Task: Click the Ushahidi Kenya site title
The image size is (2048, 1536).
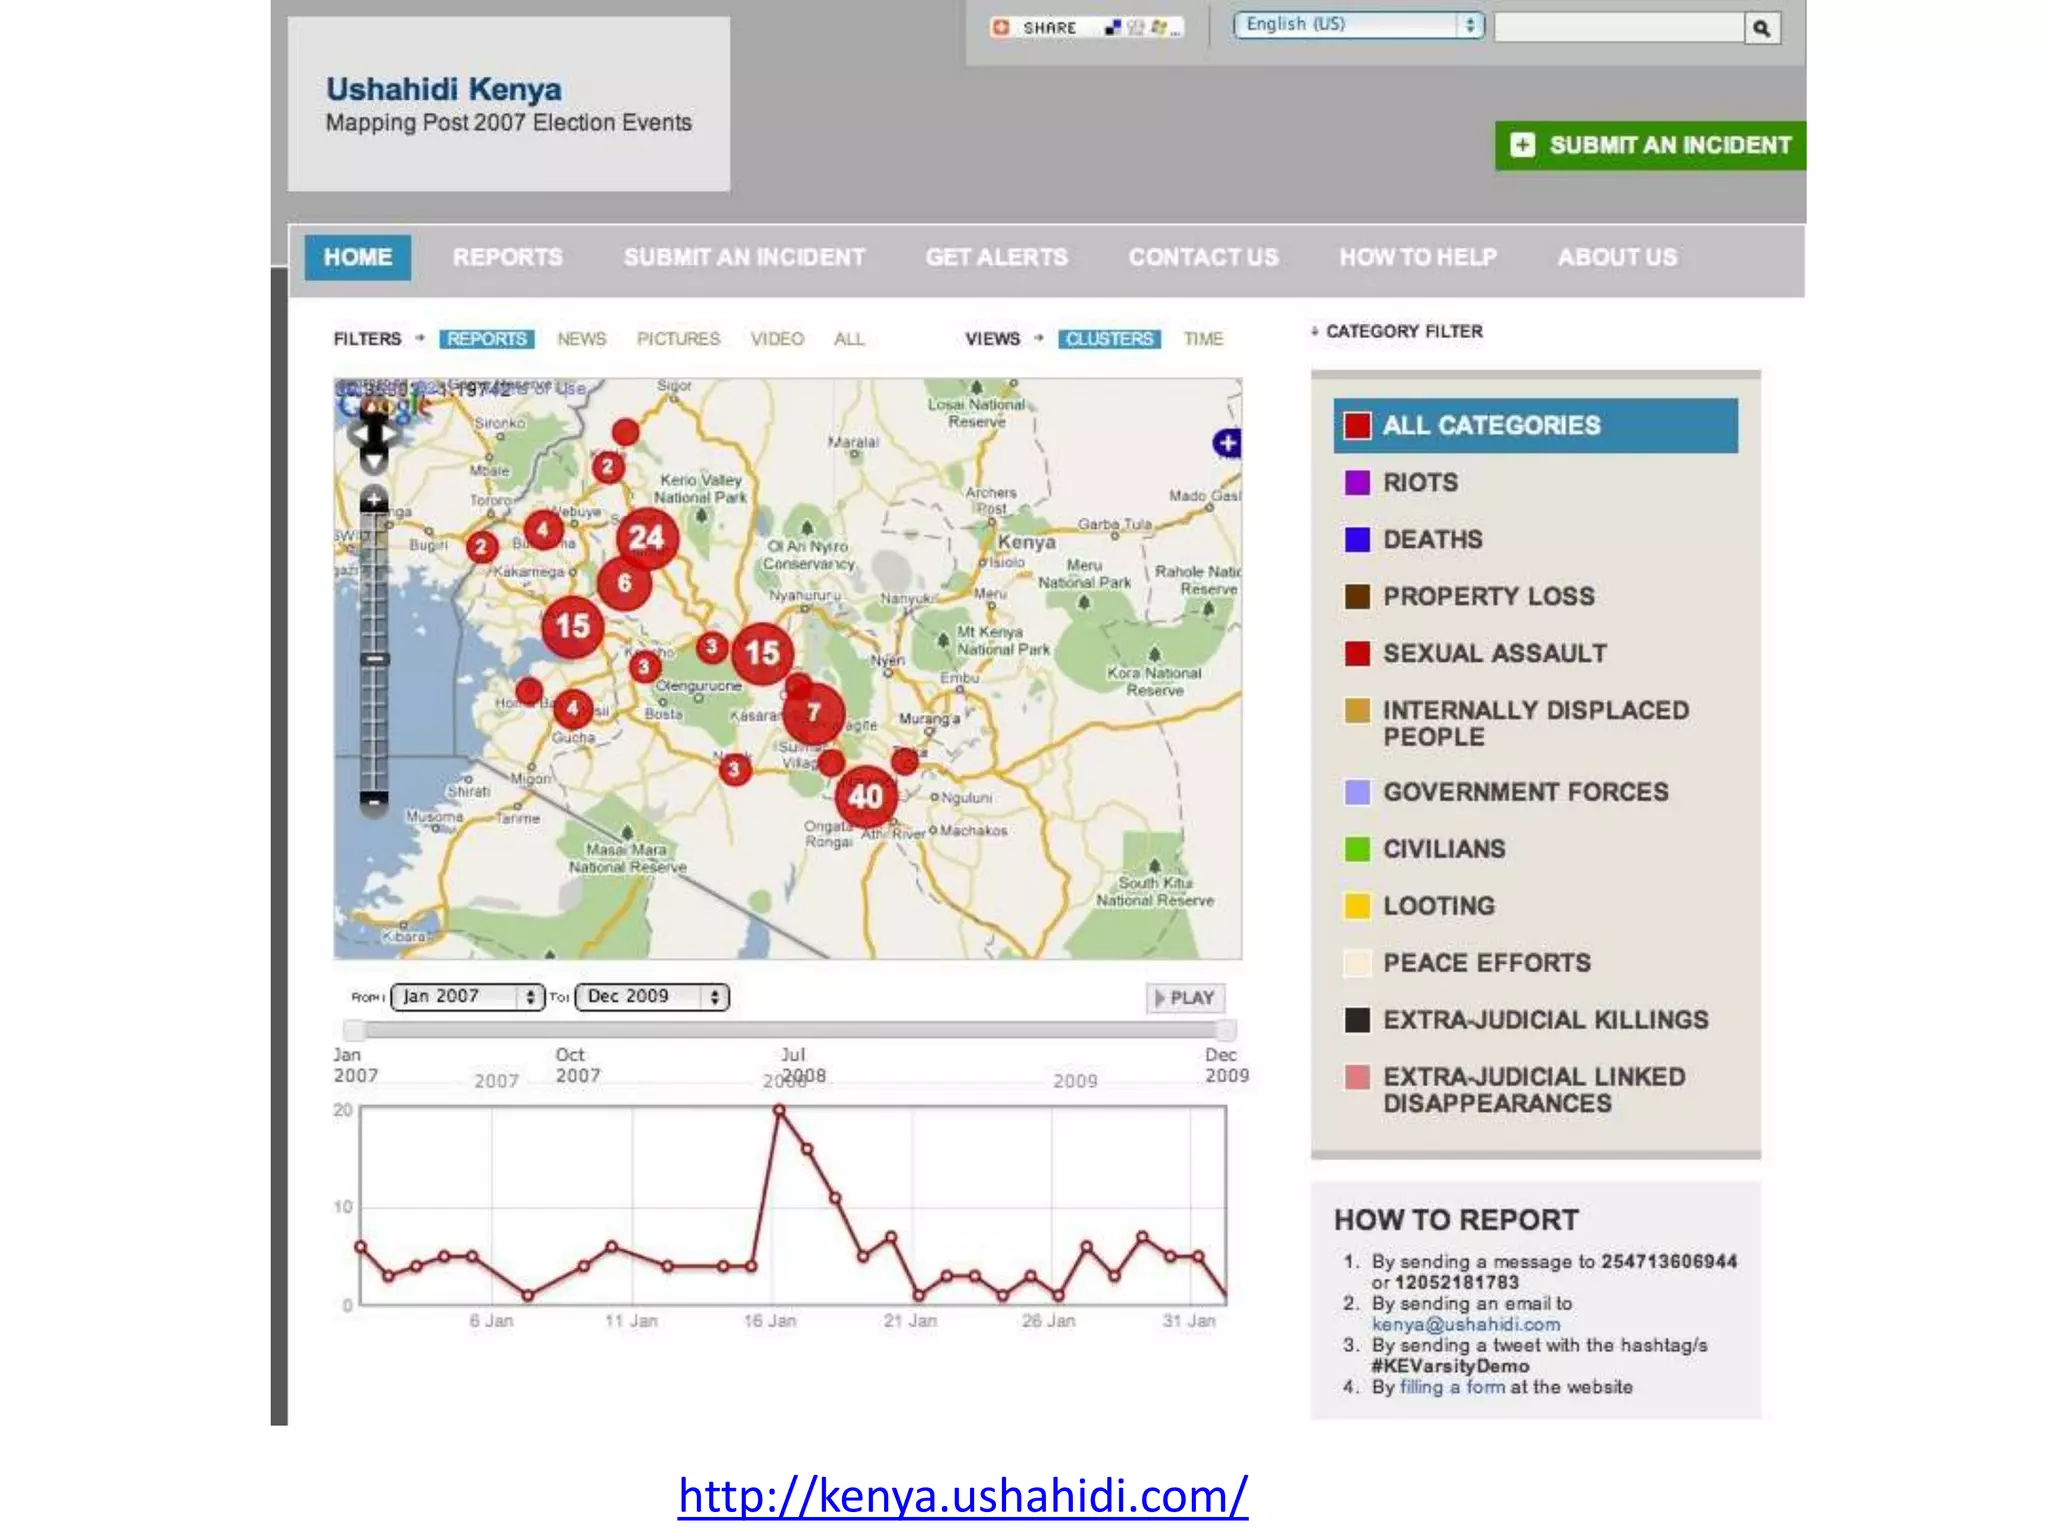Action: tap(443, 89)
